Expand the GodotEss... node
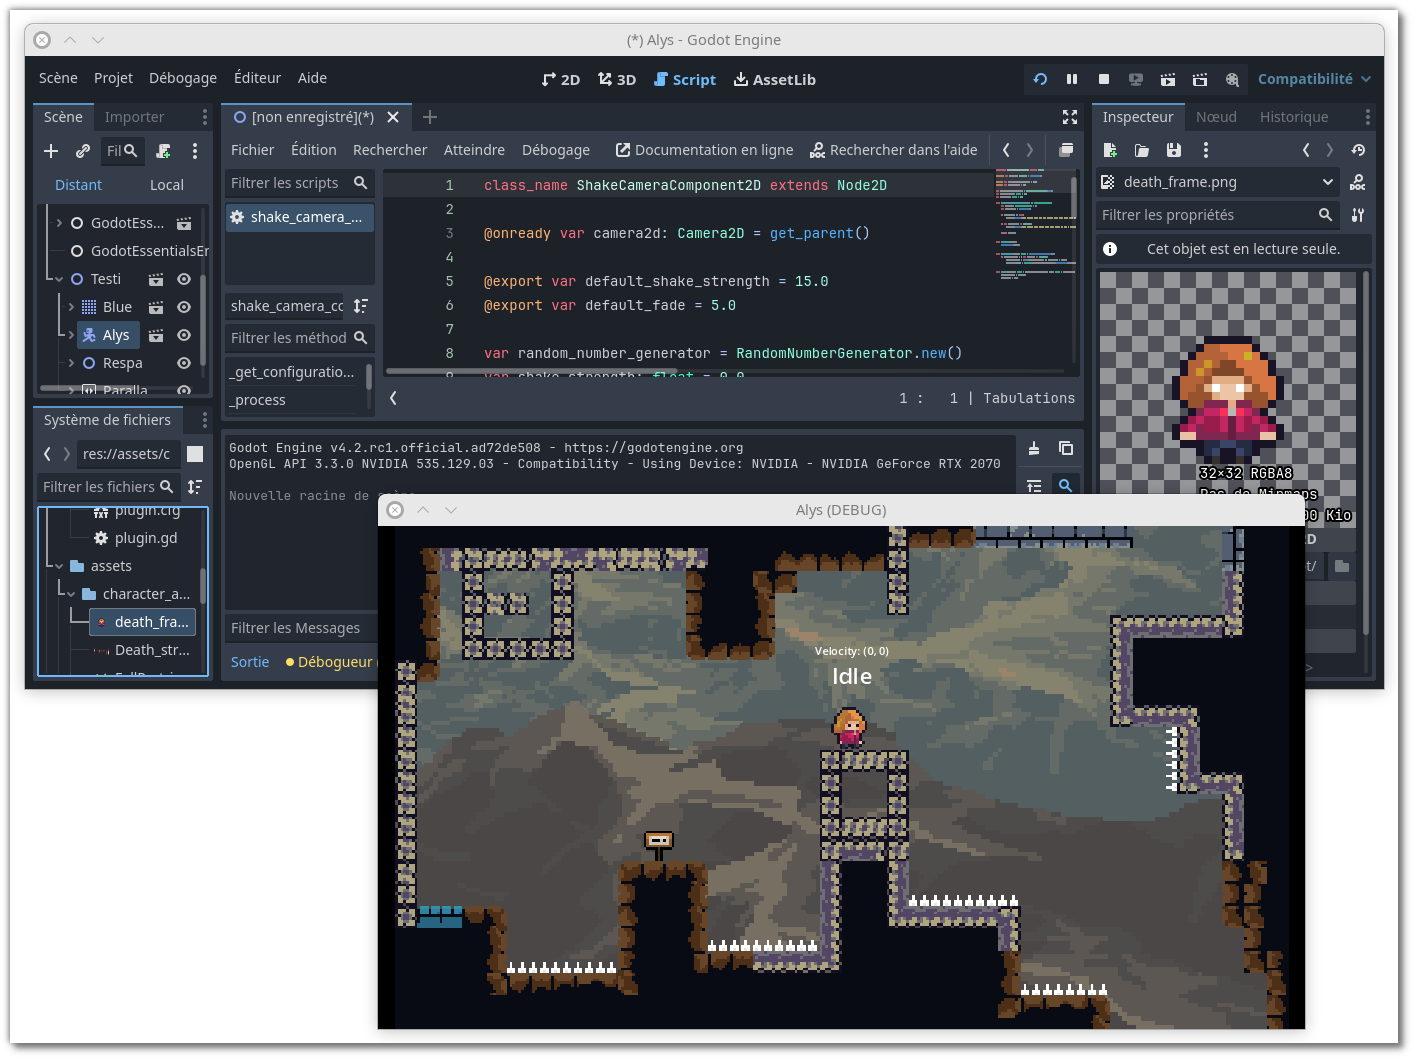 (x=59, y=223)
